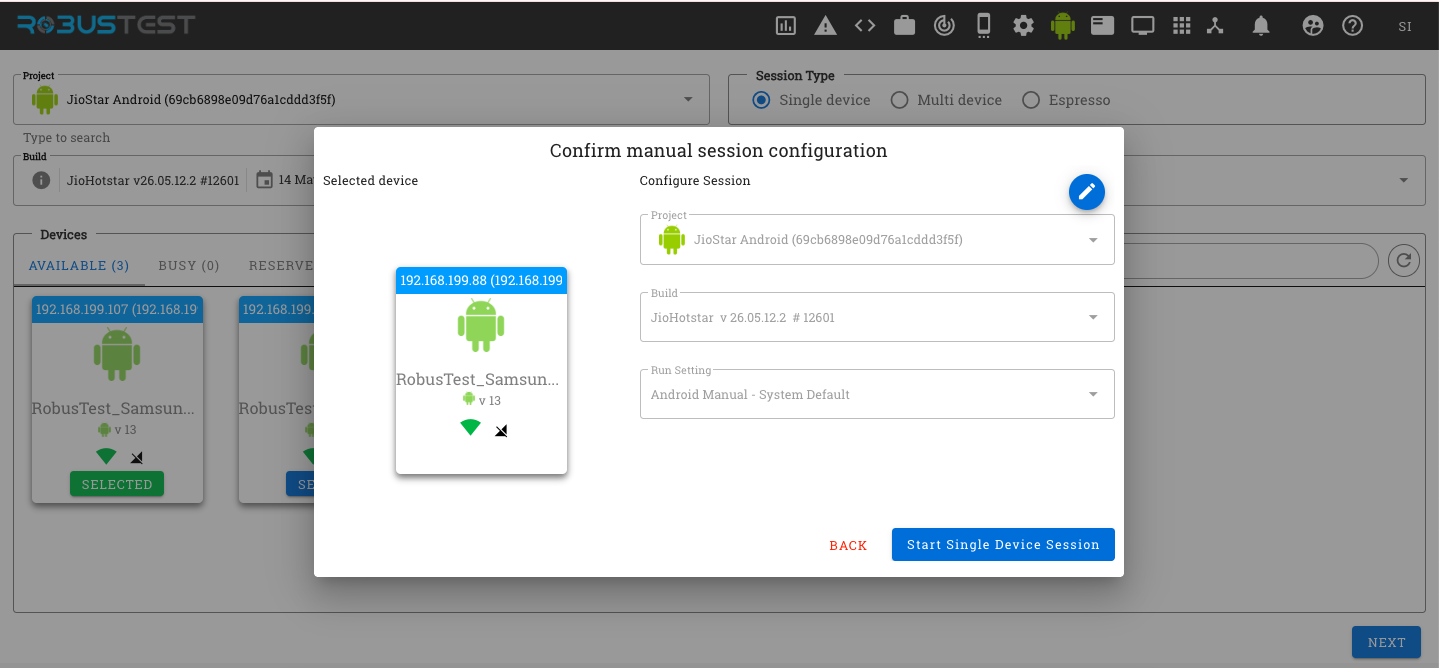Screen dimensions: 1439x668
Task: Select the Multi device session type
Action: [946, 100]
